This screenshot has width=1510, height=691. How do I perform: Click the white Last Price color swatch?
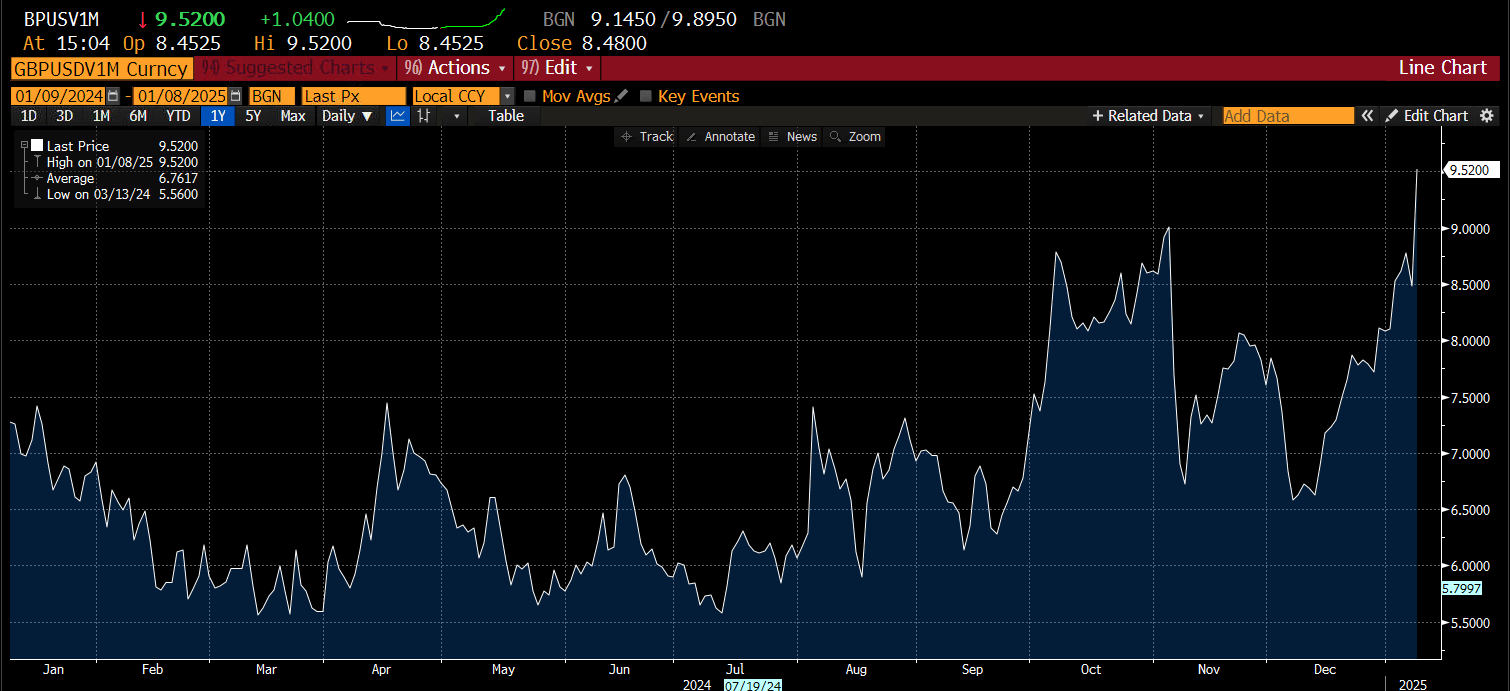pyautogui.click(x=38, y=146)
